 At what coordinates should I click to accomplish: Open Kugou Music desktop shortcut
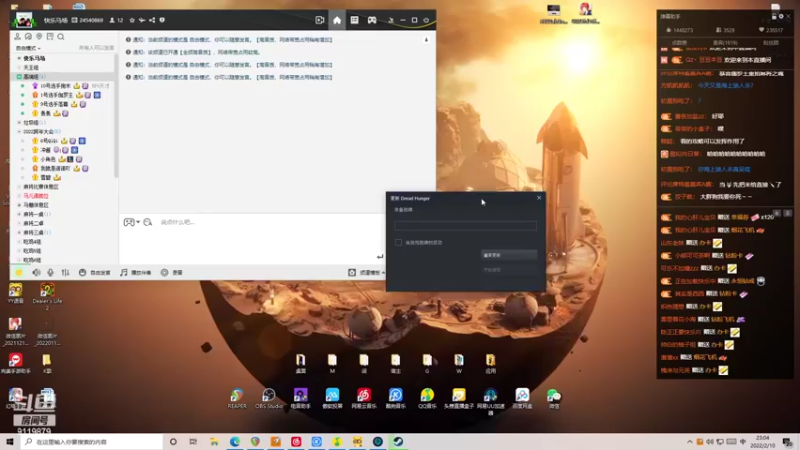(x=395, y=398)
